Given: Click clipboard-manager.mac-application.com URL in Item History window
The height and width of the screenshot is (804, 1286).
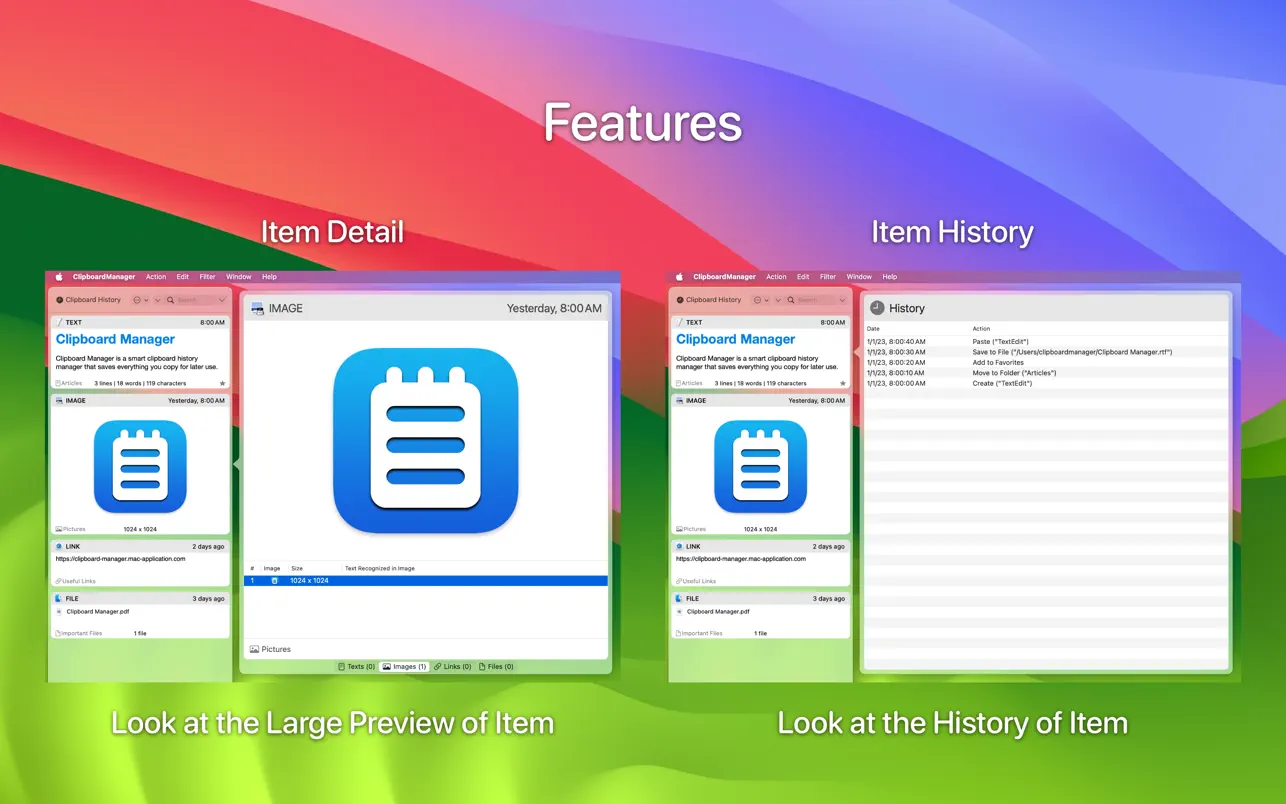Looking at the screenshot, I should [x=740, y=559].
